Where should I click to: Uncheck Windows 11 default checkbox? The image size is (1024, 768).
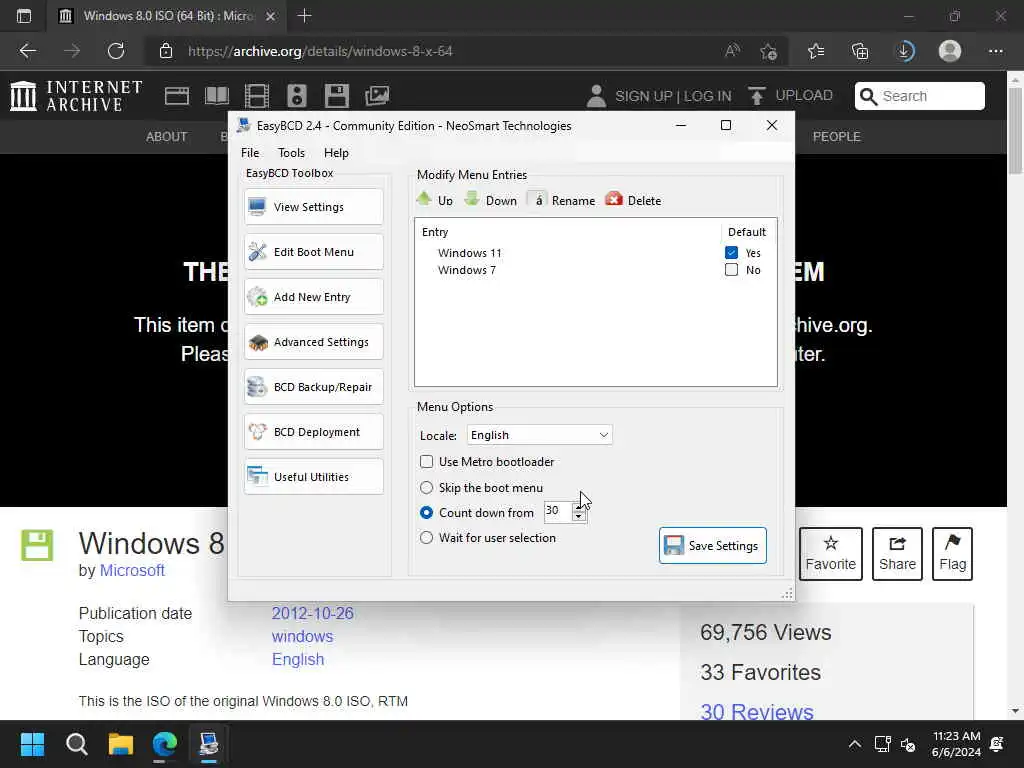tap(731, 253)
